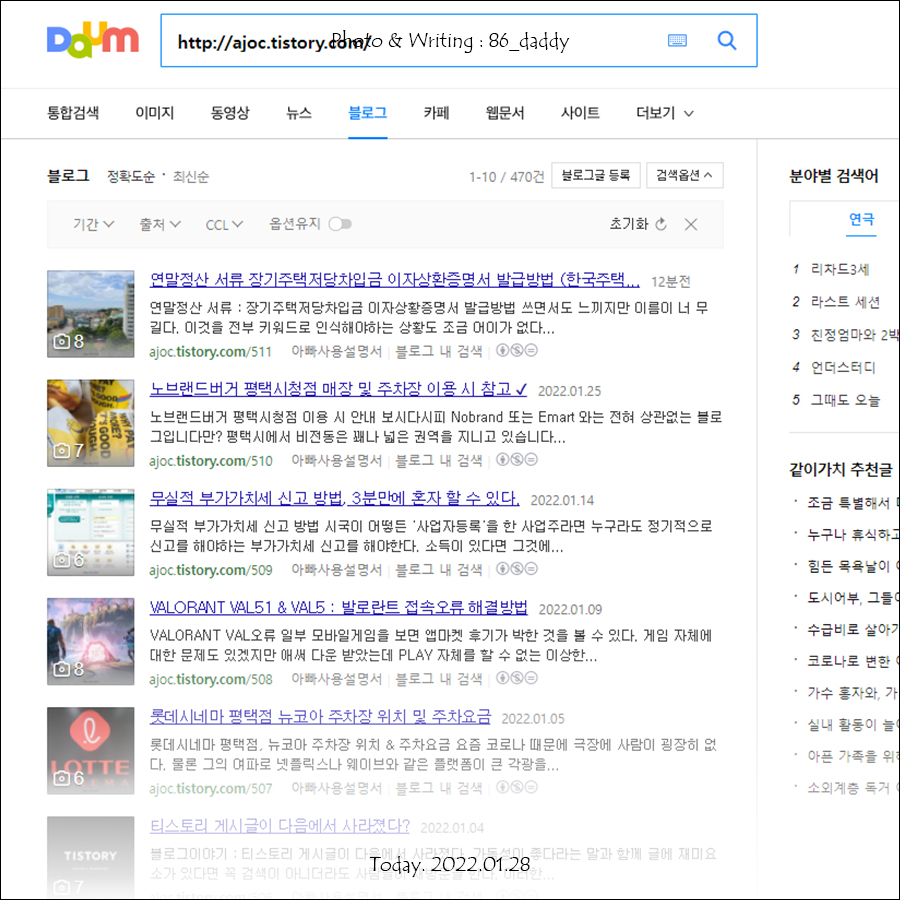Click trending keyword 라스트 세션
The image size is (900, 900).
[x=845, y=302]
